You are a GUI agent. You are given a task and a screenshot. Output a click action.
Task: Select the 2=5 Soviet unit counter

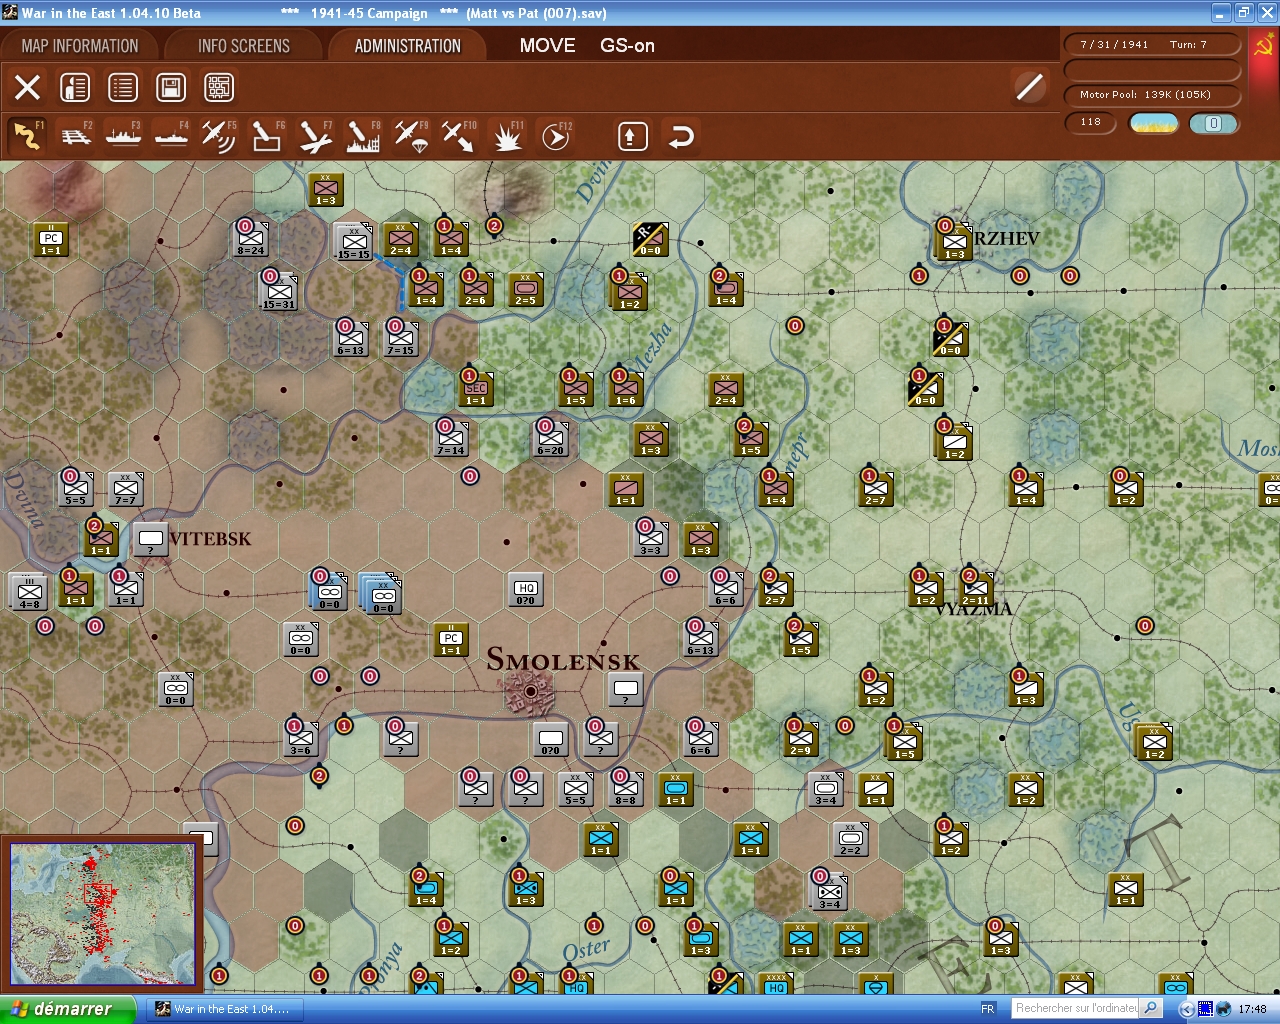(526, 289)
